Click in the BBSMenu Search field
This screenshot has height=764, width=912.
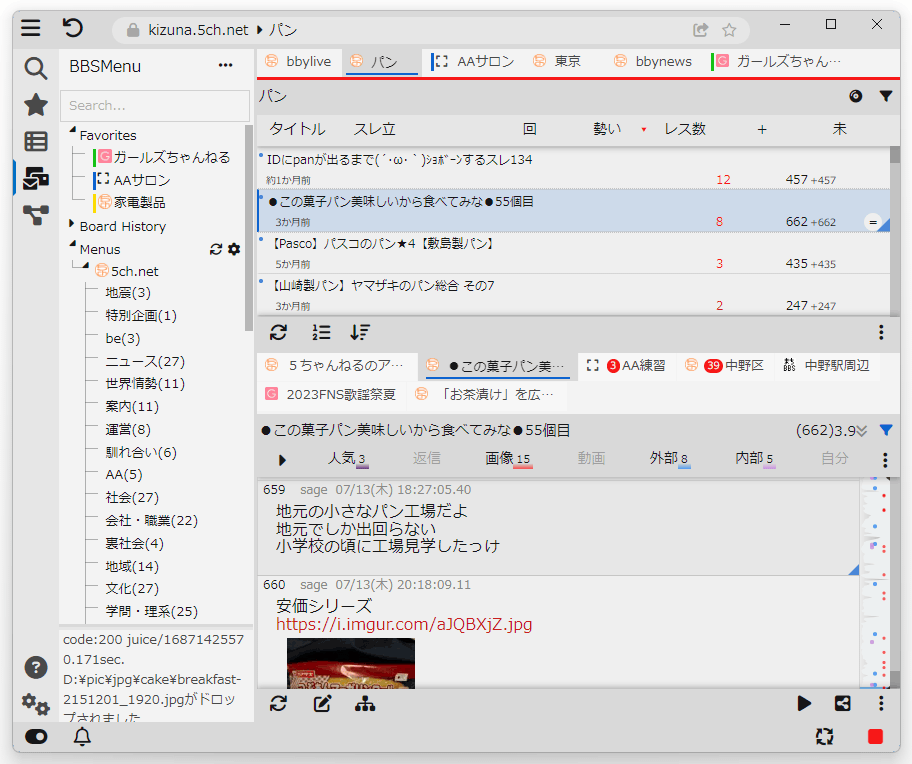[x=155, y=105]
